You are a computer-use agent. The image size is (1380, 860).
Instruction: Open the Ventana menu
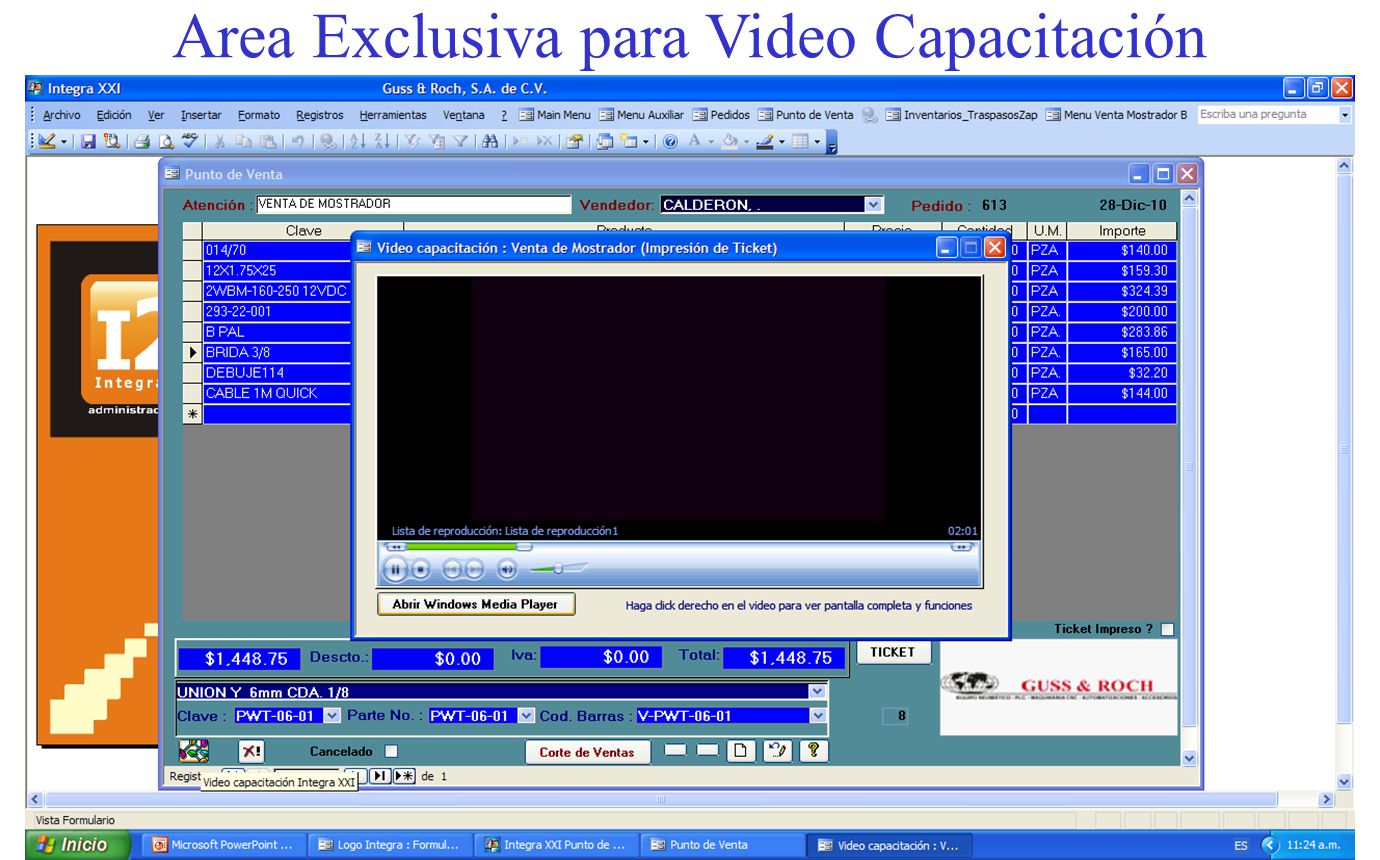point(464,115)
